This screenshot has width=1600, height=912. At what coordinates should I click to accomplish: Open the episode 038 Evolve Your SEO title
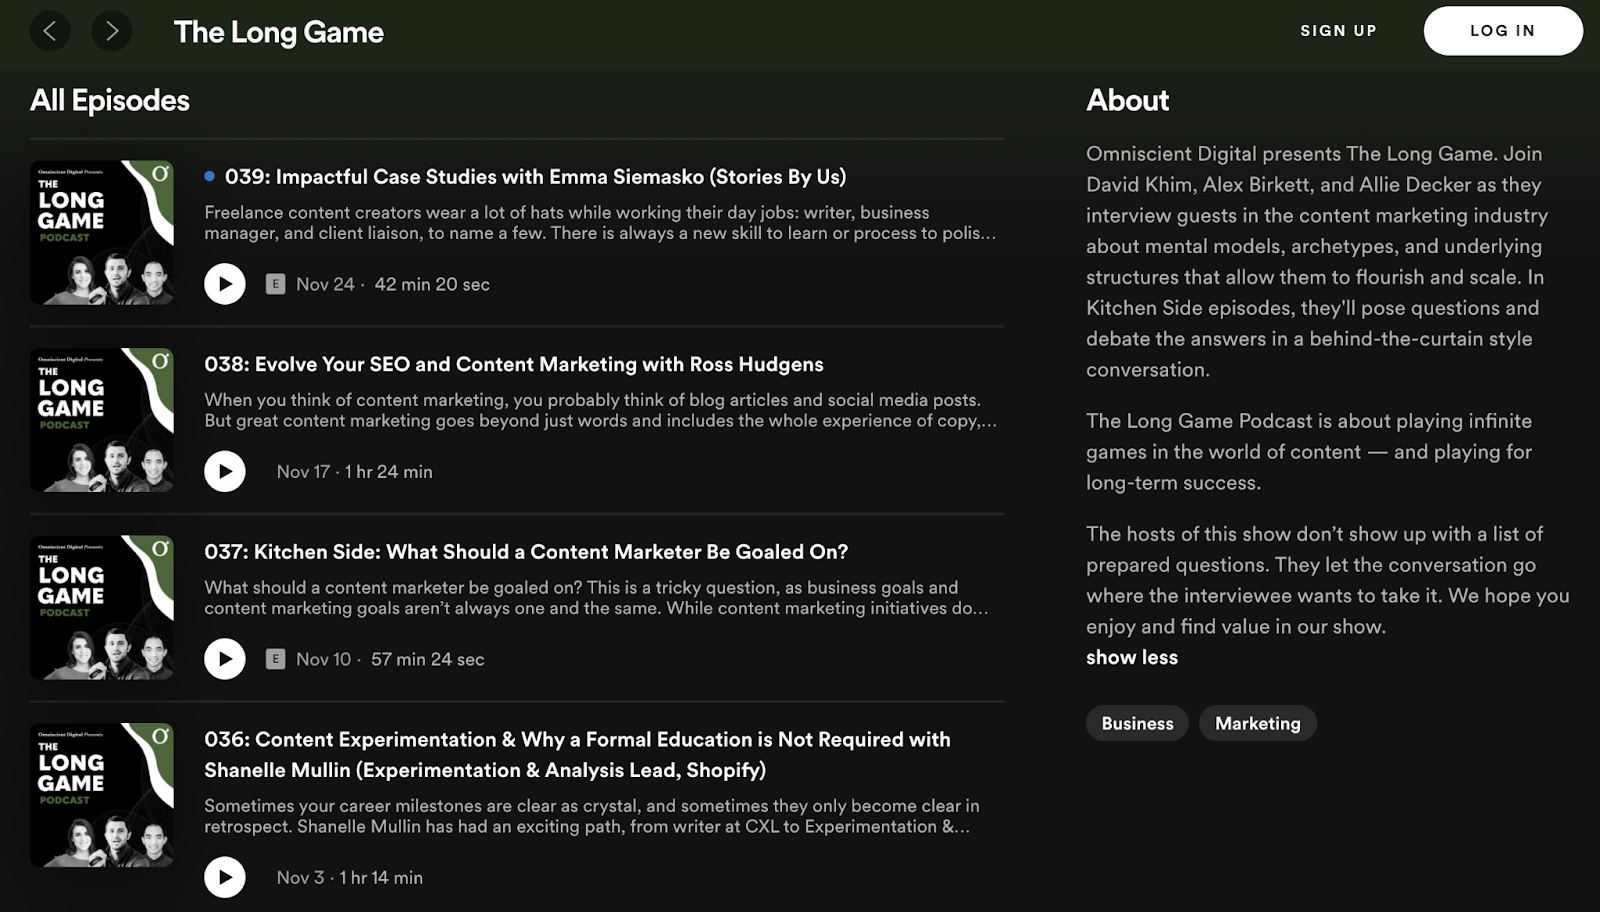click(514, 364)
